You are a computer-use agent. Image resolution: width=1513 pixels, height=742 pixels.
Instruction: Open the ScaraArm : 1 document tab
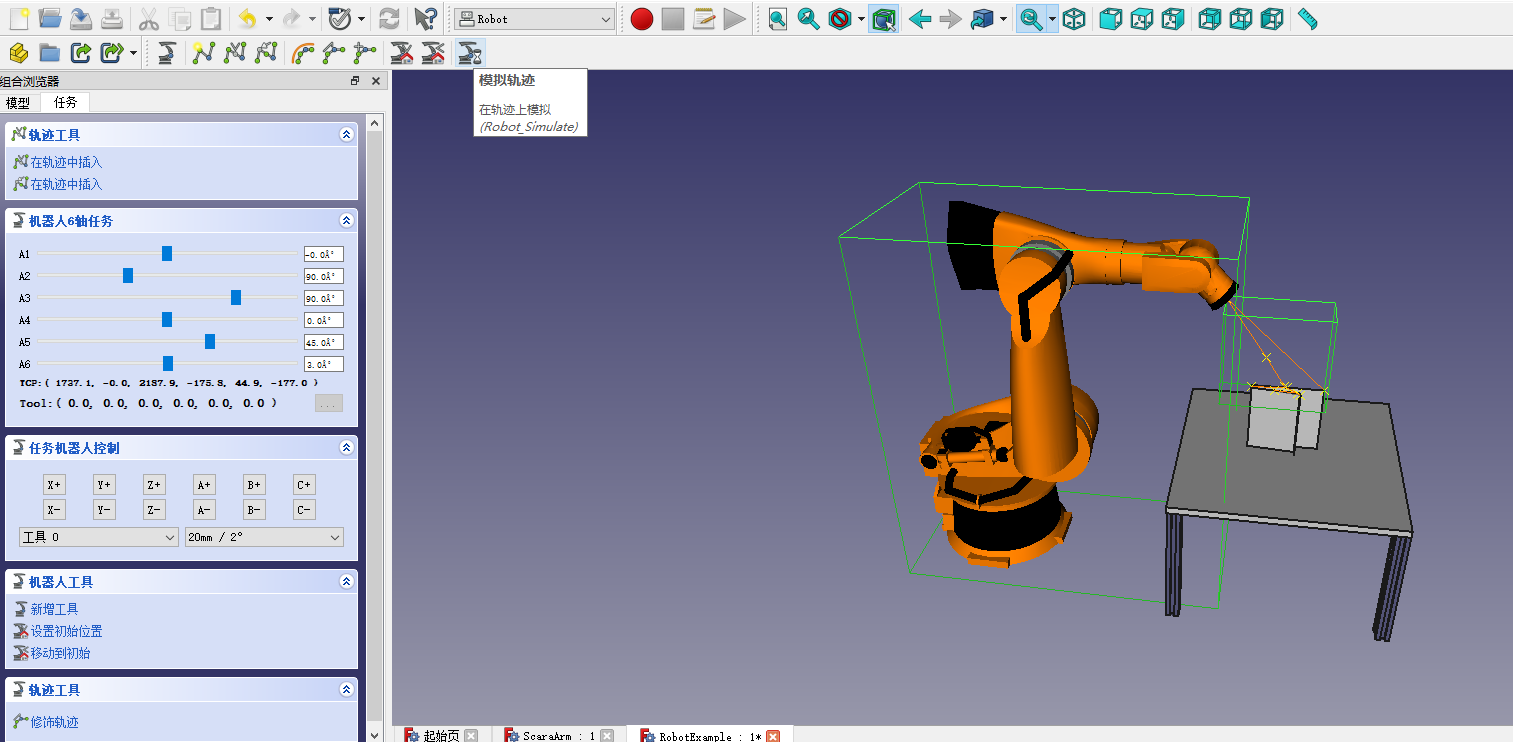pos(558,735)
